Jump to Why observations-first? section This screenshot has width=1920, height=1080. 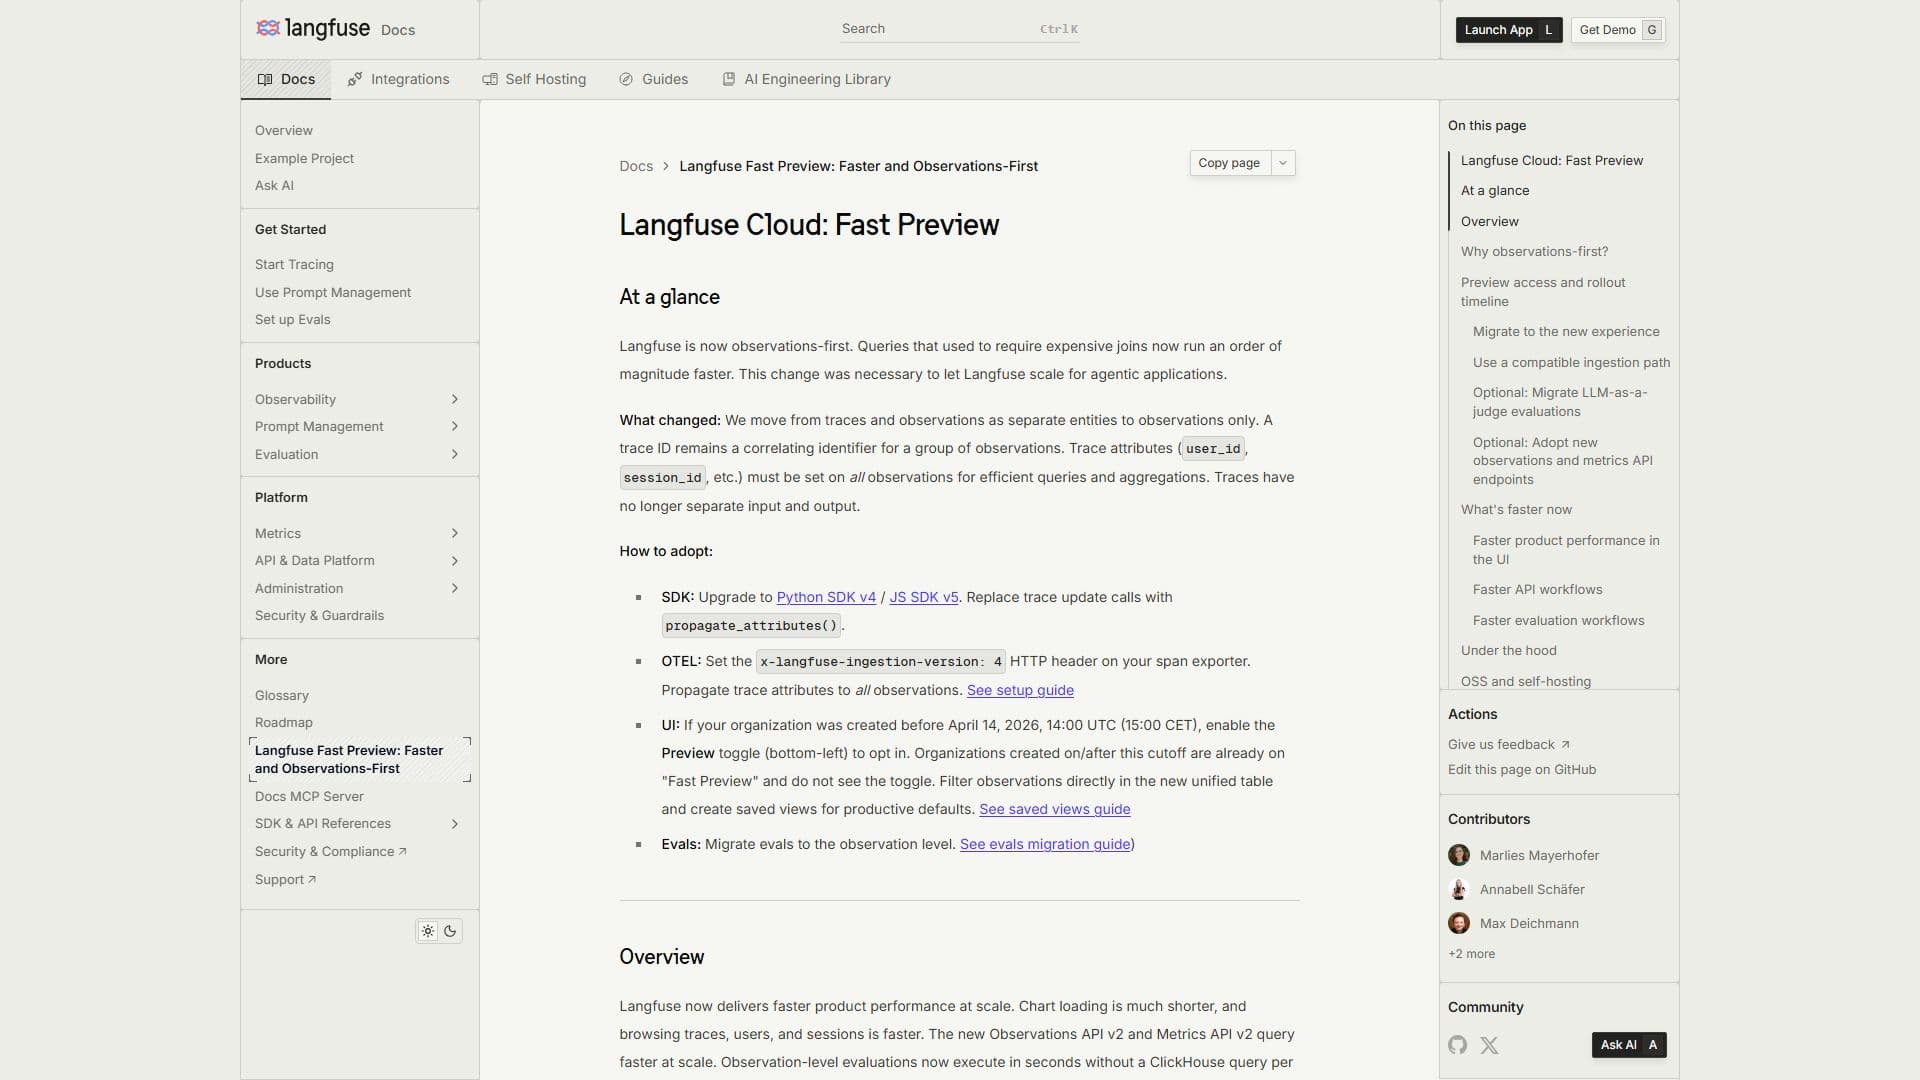(1534, 252)
